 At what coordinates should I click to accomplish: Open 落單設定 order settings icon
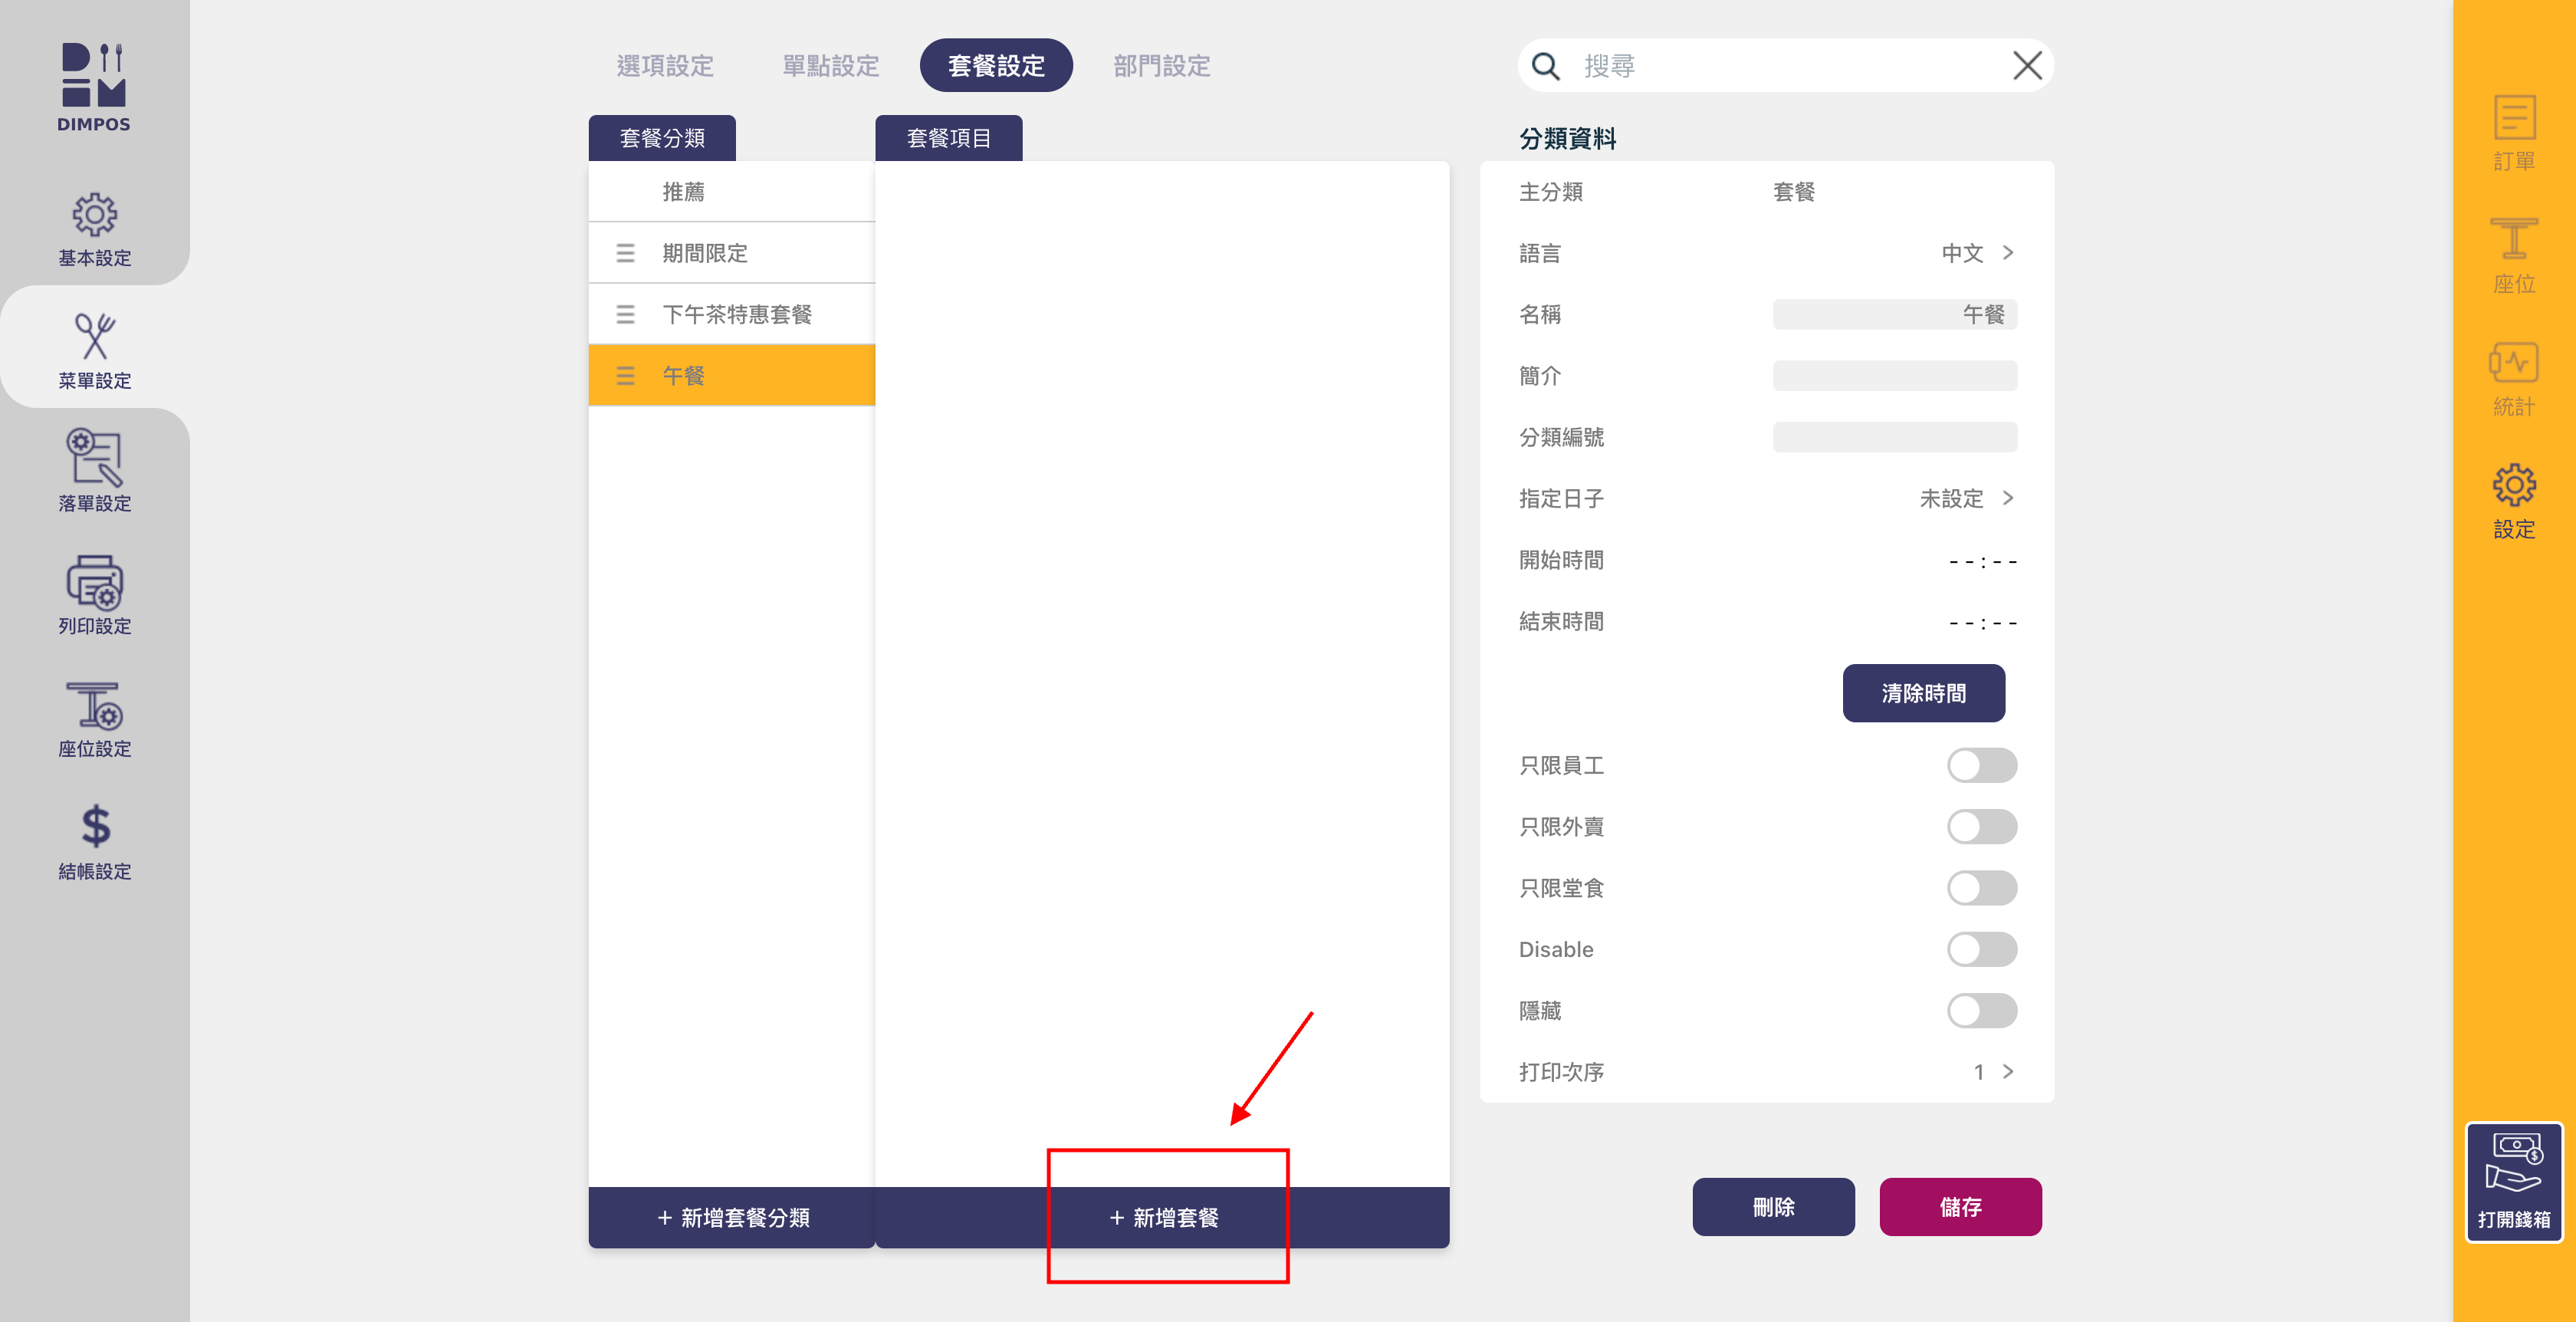(x=94, y=458)
